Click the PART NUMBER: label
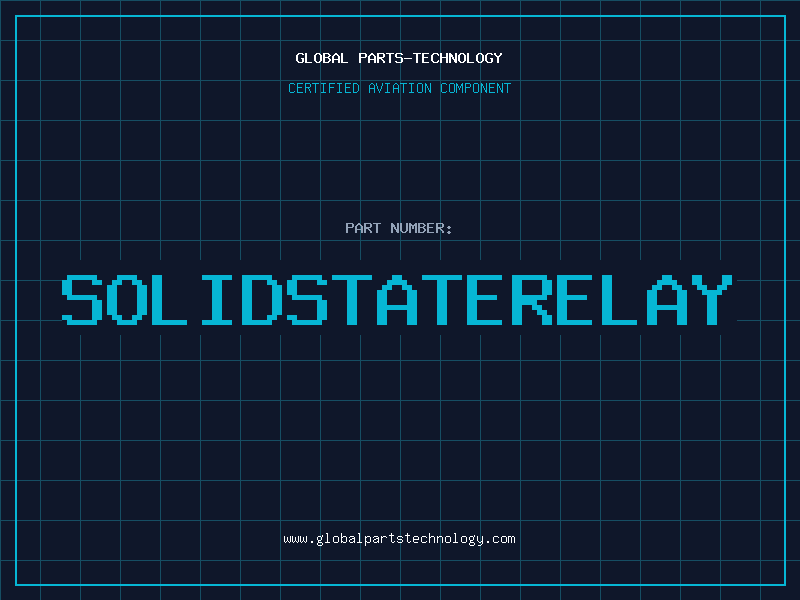 [399, 228]
